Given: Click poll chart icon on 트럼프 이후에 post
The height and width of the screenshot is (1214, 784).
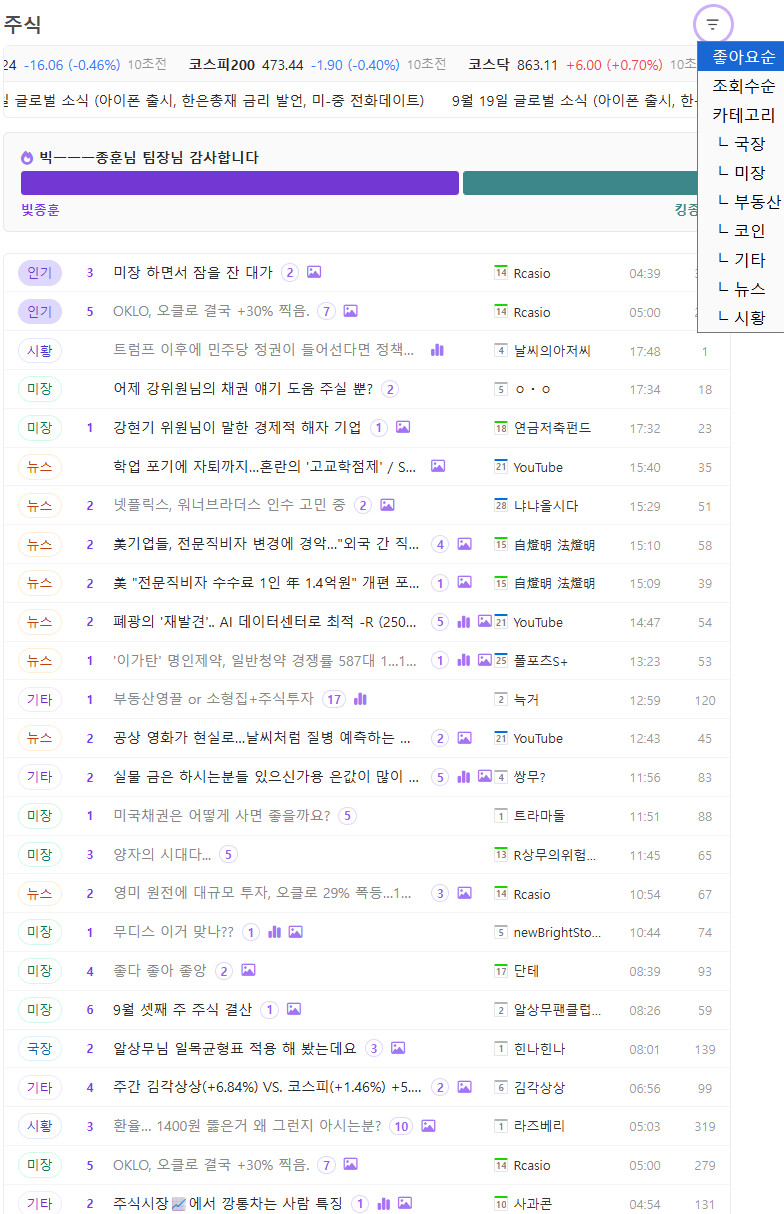Looking at the screenshot, I should click(437, 350).
